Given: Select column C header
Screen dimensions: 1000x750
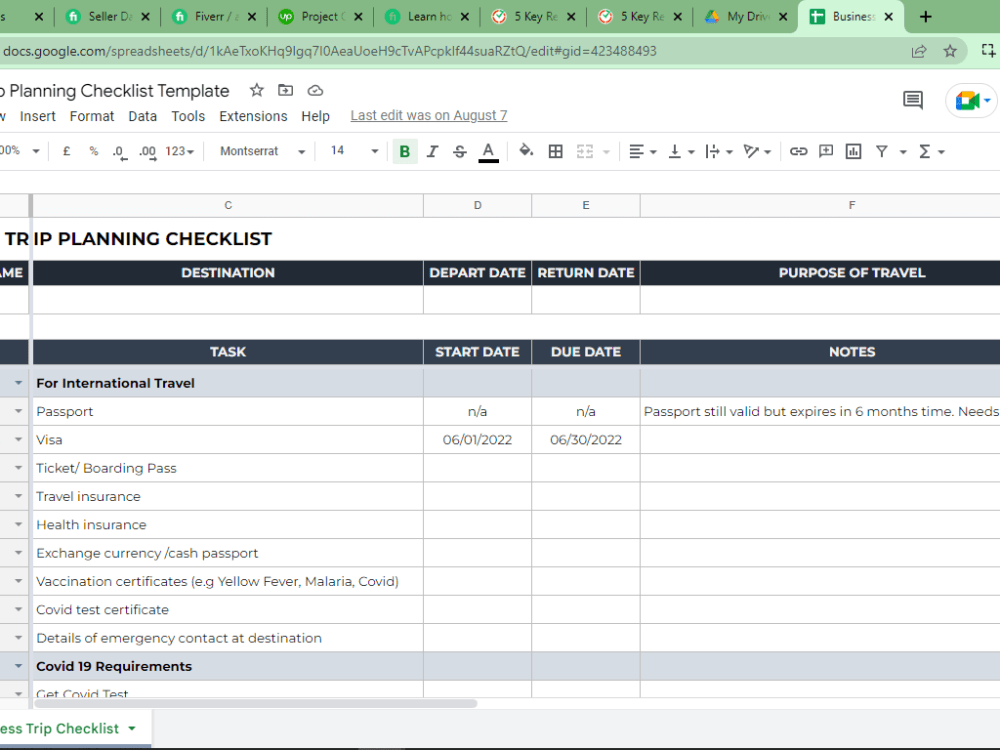Looking at the screenshot, I should click(228, 205).
